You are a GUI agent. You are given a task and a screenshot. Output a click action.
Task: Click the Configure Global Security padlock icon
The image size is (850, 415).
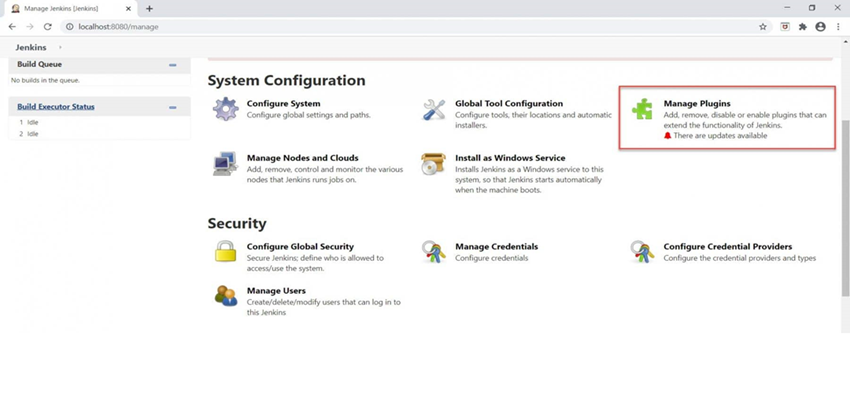tap(226, 252)
